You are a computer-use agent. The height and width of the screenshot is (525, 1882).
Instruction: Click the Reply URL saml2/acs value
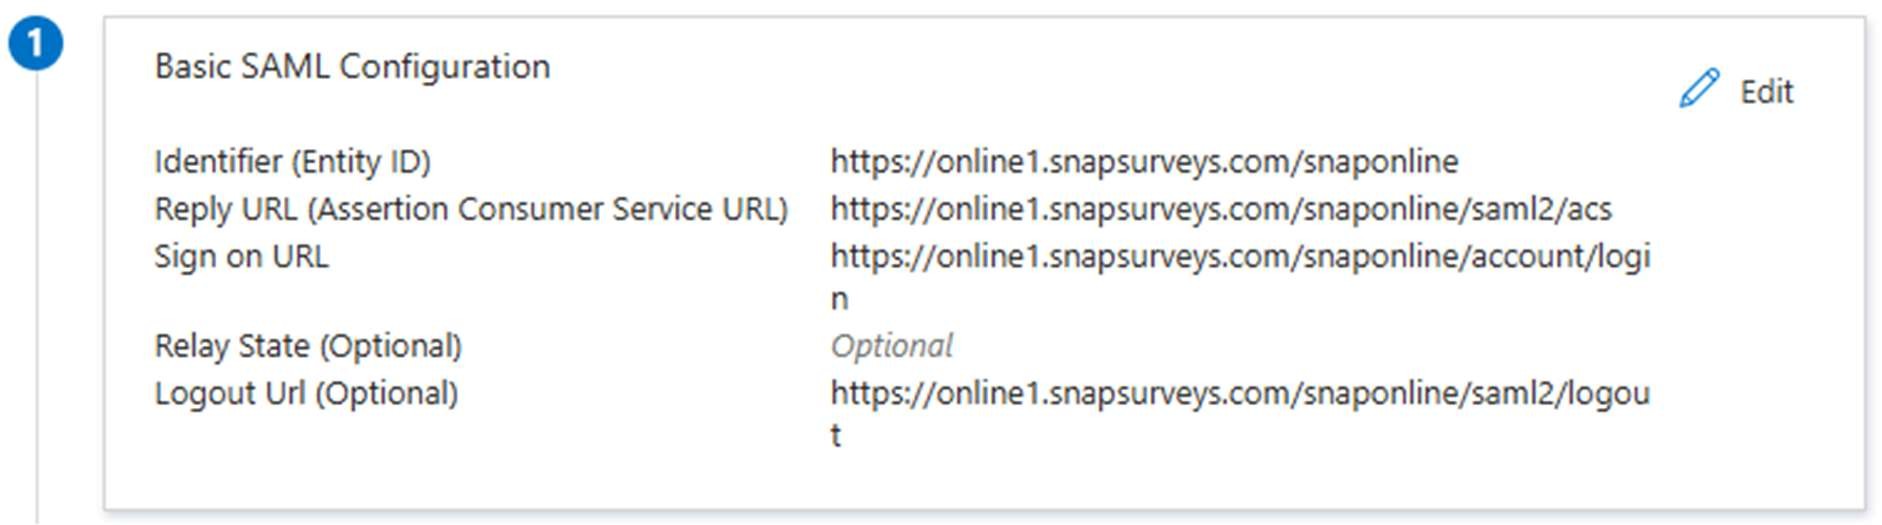click(x=1220, y=209)
